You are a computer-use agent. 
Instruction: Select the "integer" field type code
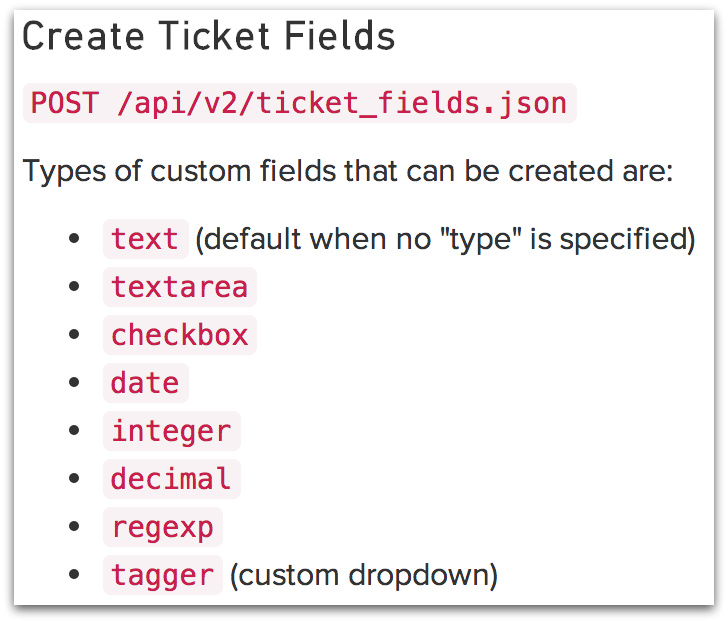(x=171, y=431)
